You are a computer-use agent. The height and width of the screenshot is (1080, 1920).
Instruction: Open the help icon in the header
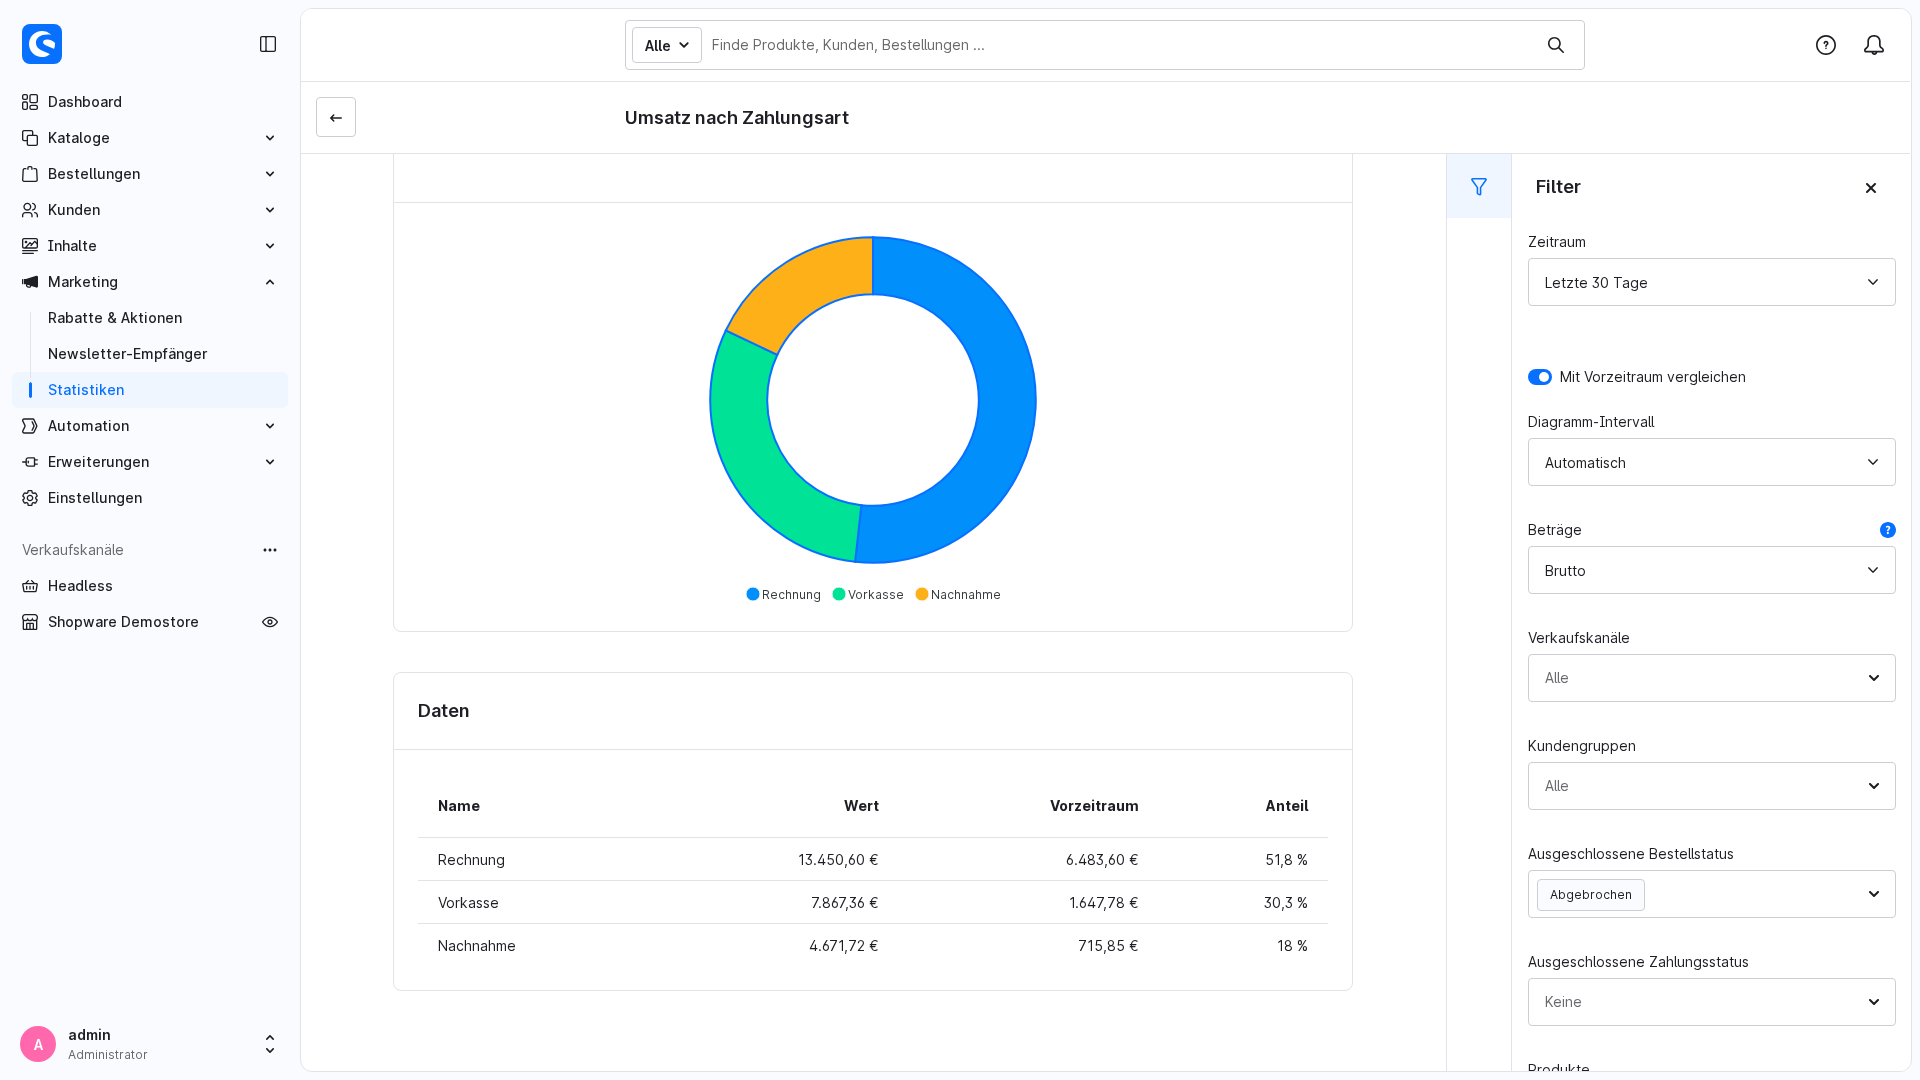[1826, 45]
